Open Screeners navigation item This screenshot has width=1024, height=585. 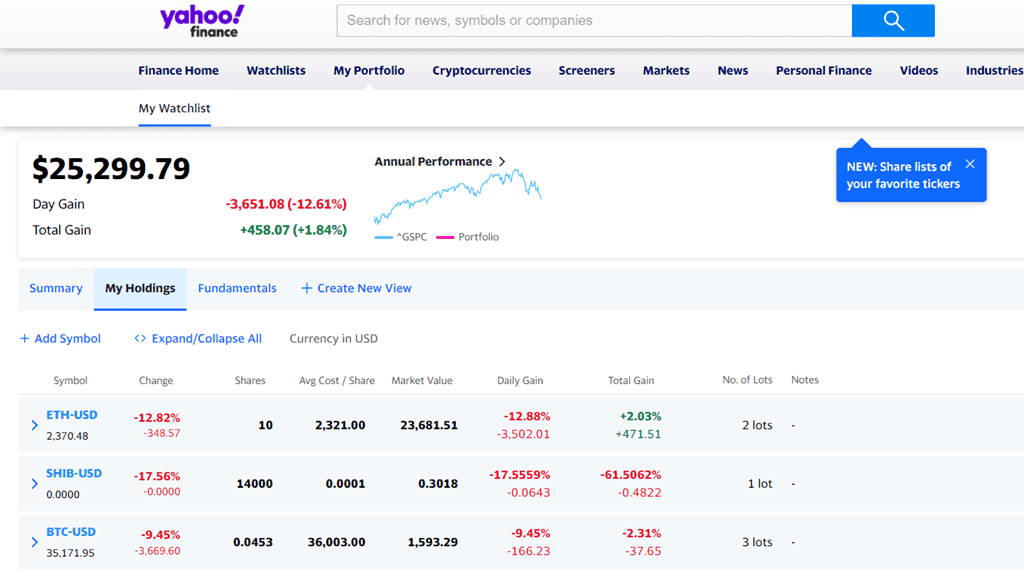586,71
